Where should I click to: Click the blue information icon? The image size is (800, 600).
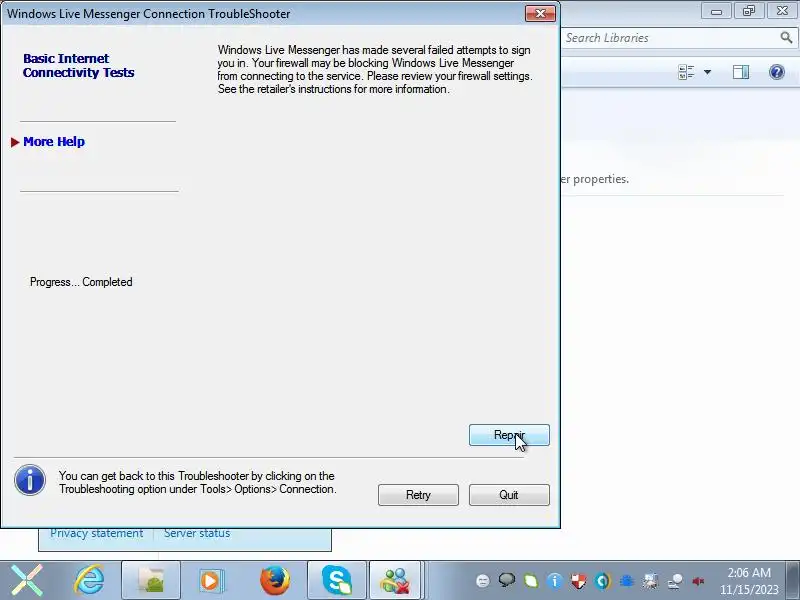point(30,480)
